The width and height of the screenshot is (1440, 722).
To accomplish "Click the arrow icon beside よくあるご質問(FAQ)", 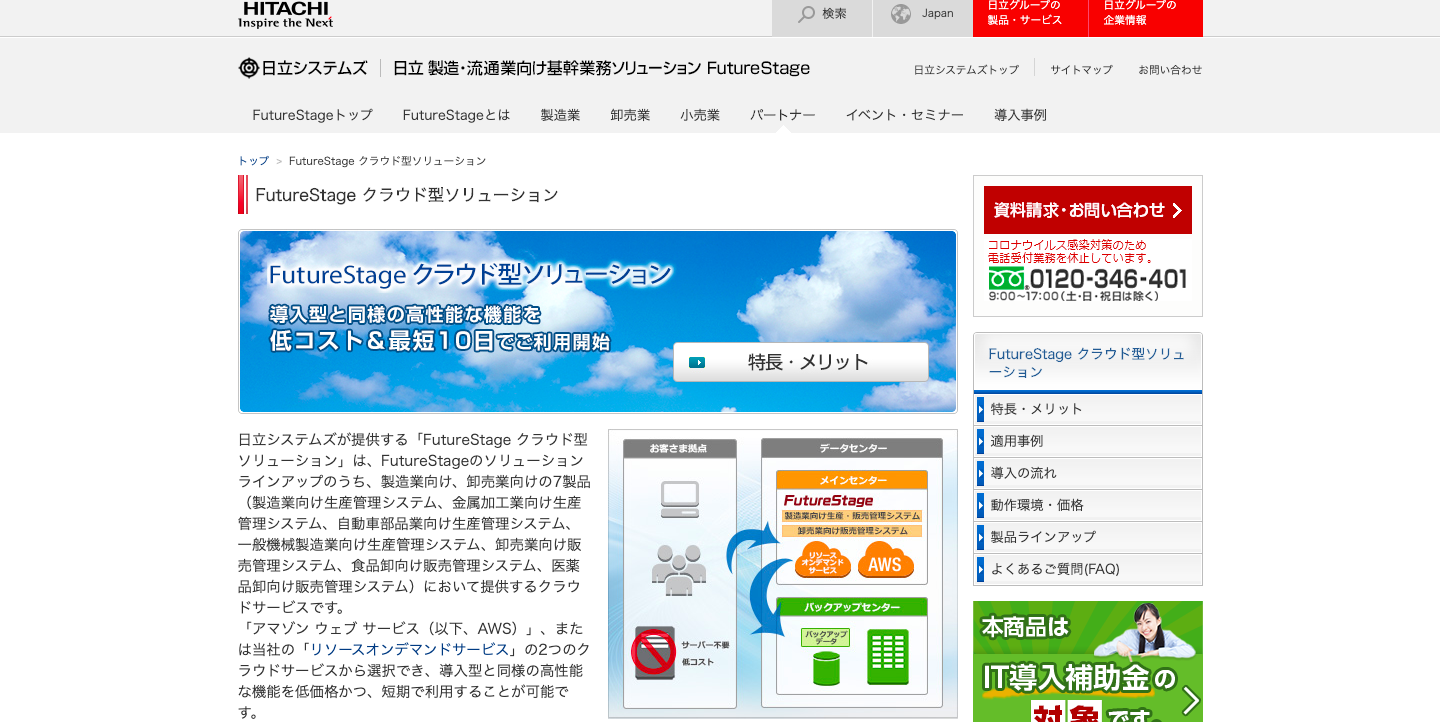I will point(981,569).
